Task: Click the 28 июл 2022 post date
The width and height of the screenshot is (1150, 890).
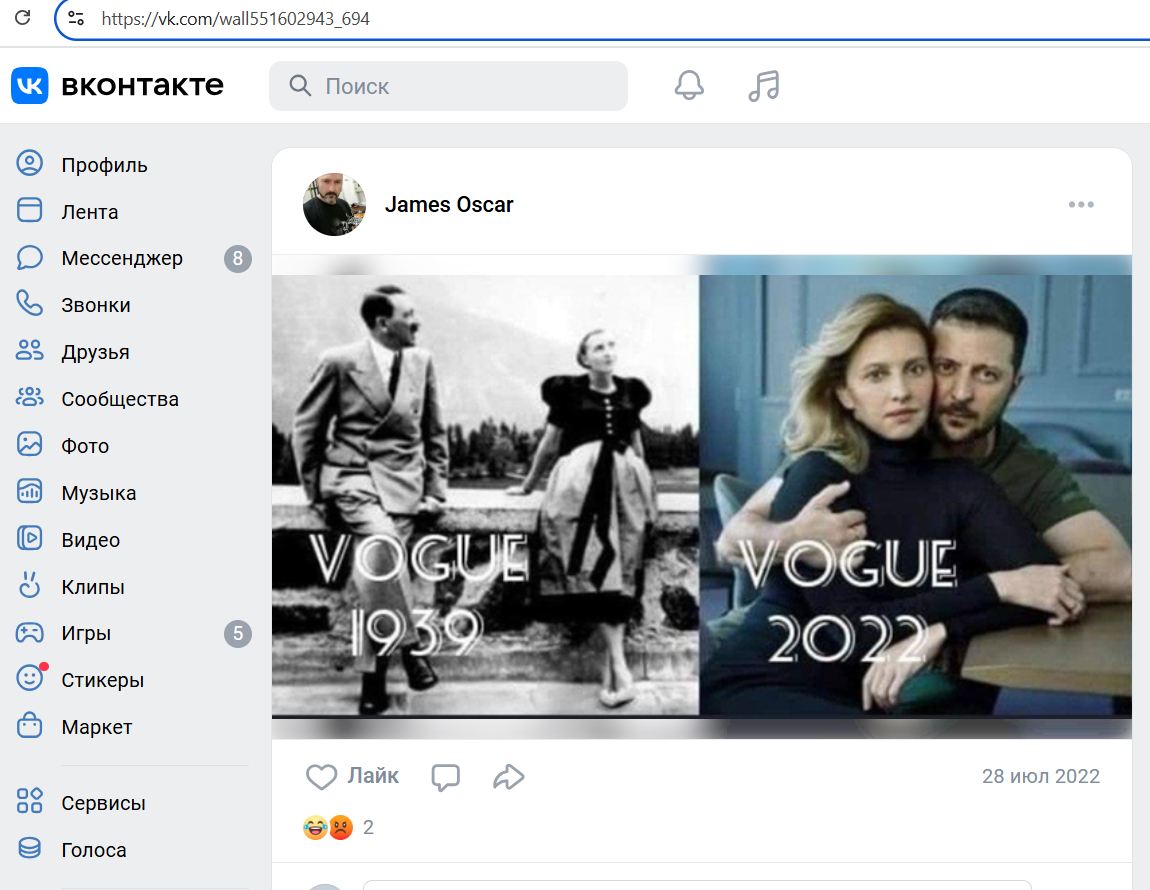Action: pos(1040,777)
